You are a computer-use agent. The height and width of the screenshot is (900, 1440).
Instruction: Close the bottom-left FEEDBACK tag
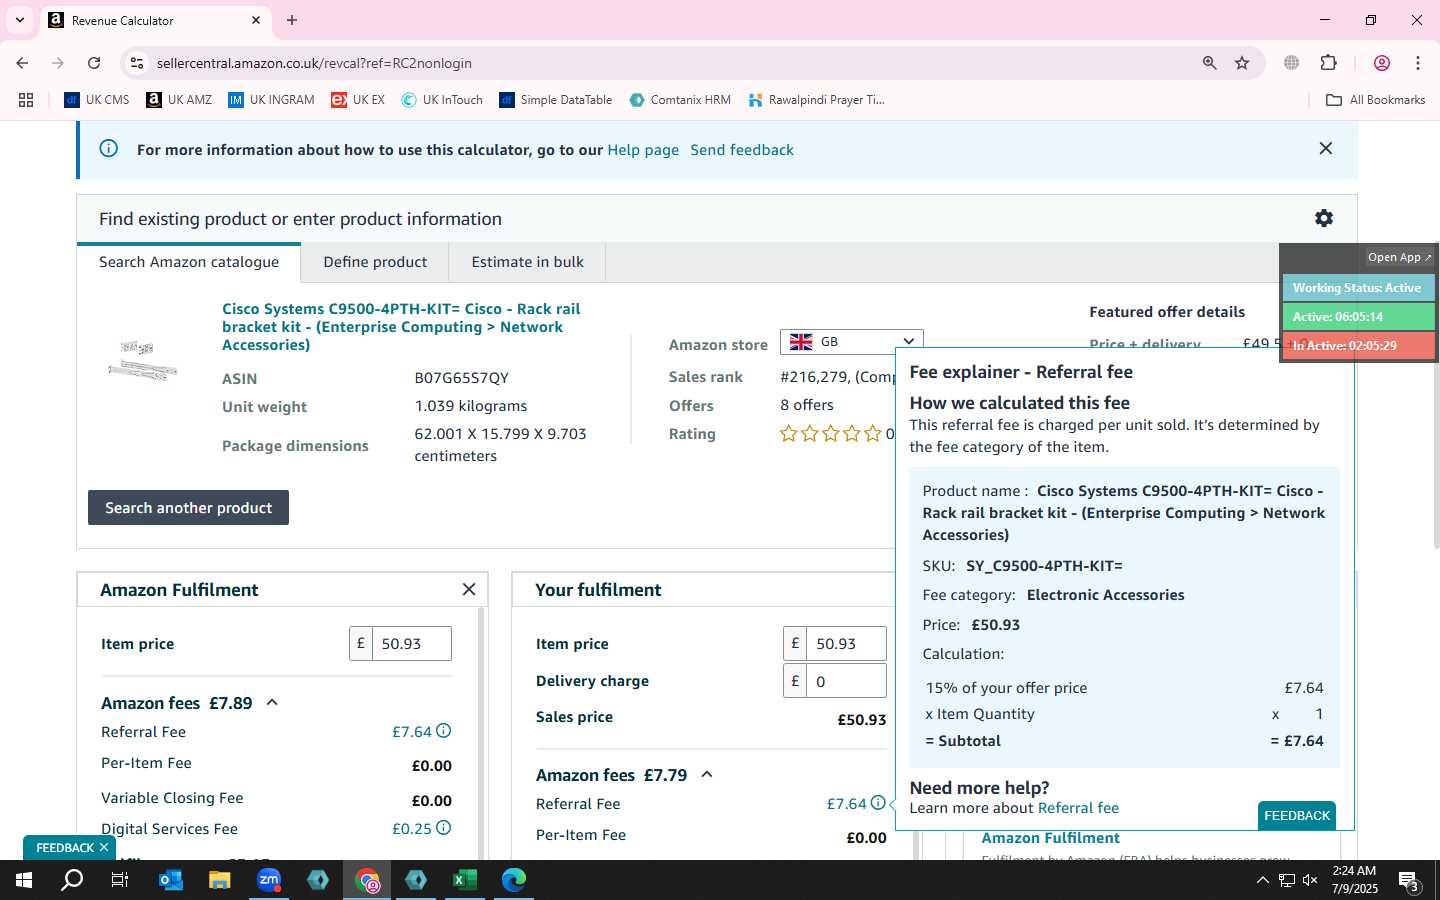tap(104, 848)
